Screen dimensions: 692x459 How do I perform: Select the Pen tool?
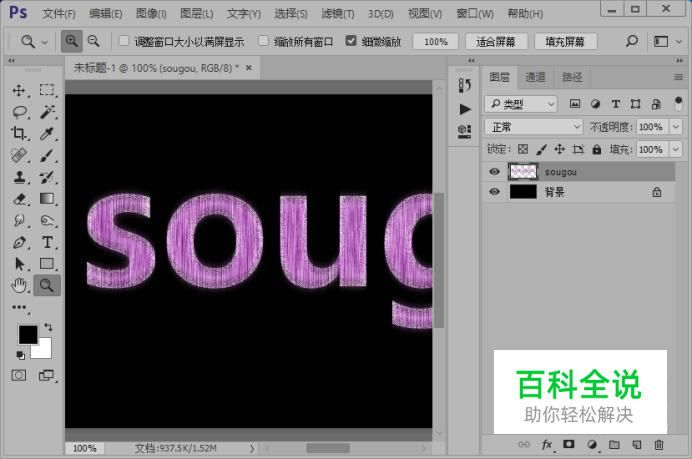click(x=19, y=242)
